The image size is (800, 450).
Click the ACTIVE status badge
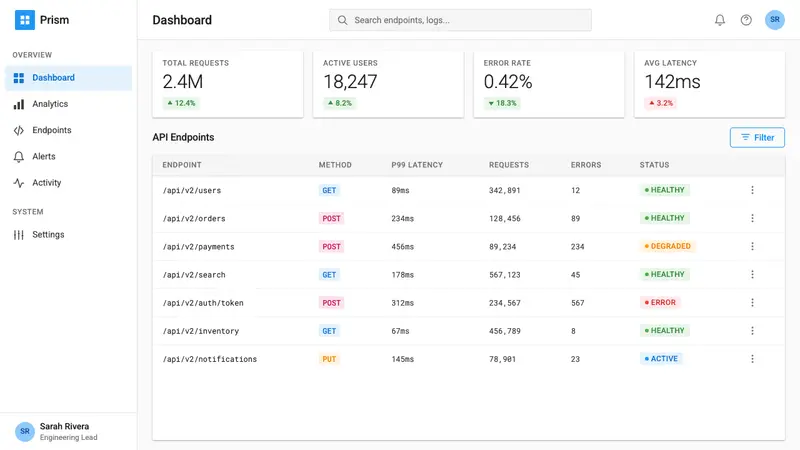pos(661,359)
